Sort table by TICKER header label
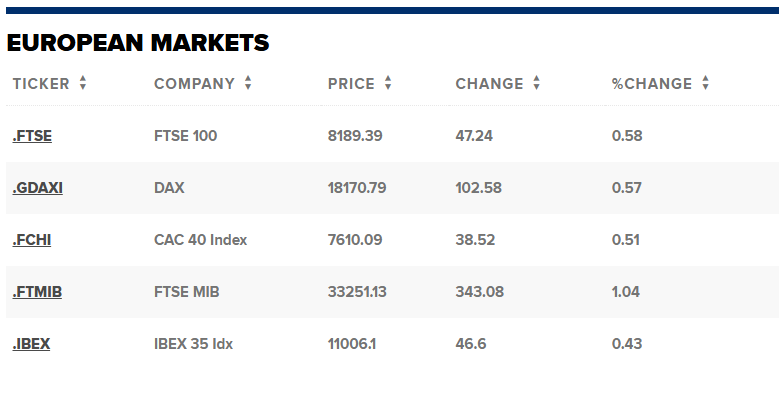The height and width of the screenshot is (396, 784). (x=41, y=84)
